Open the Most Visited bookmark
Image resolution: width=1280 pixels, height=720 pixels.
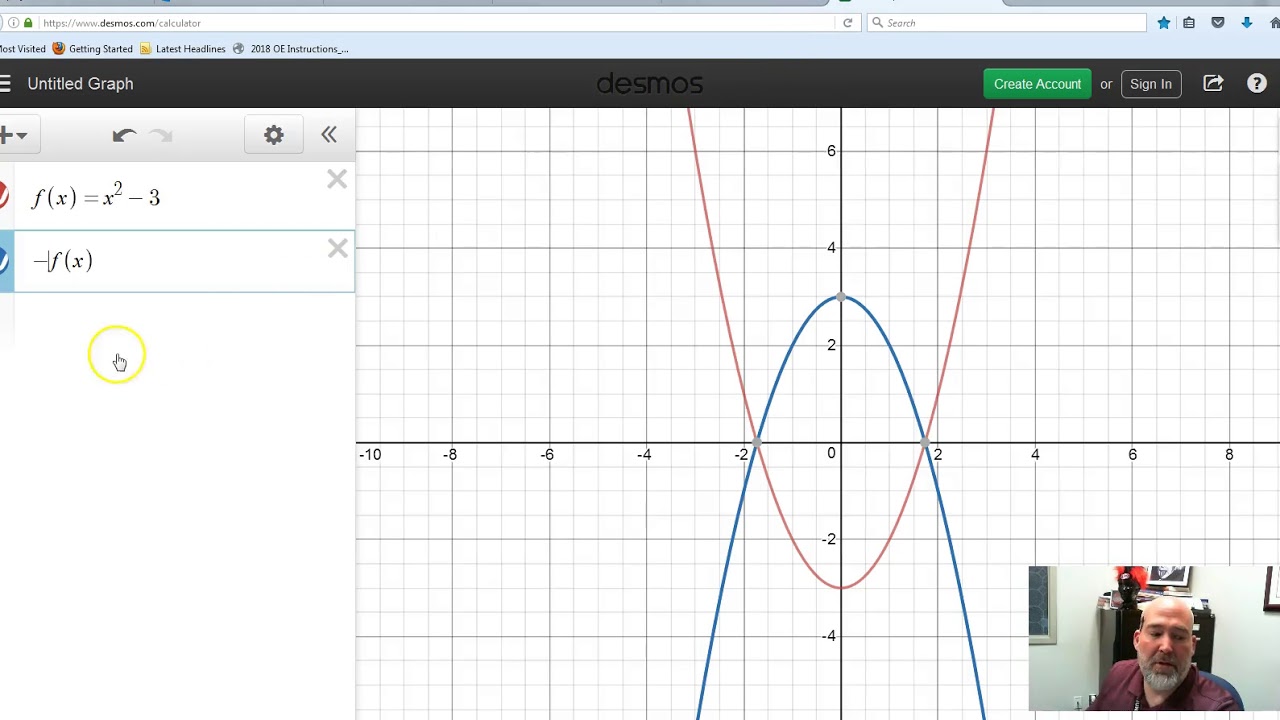point(22,49)
